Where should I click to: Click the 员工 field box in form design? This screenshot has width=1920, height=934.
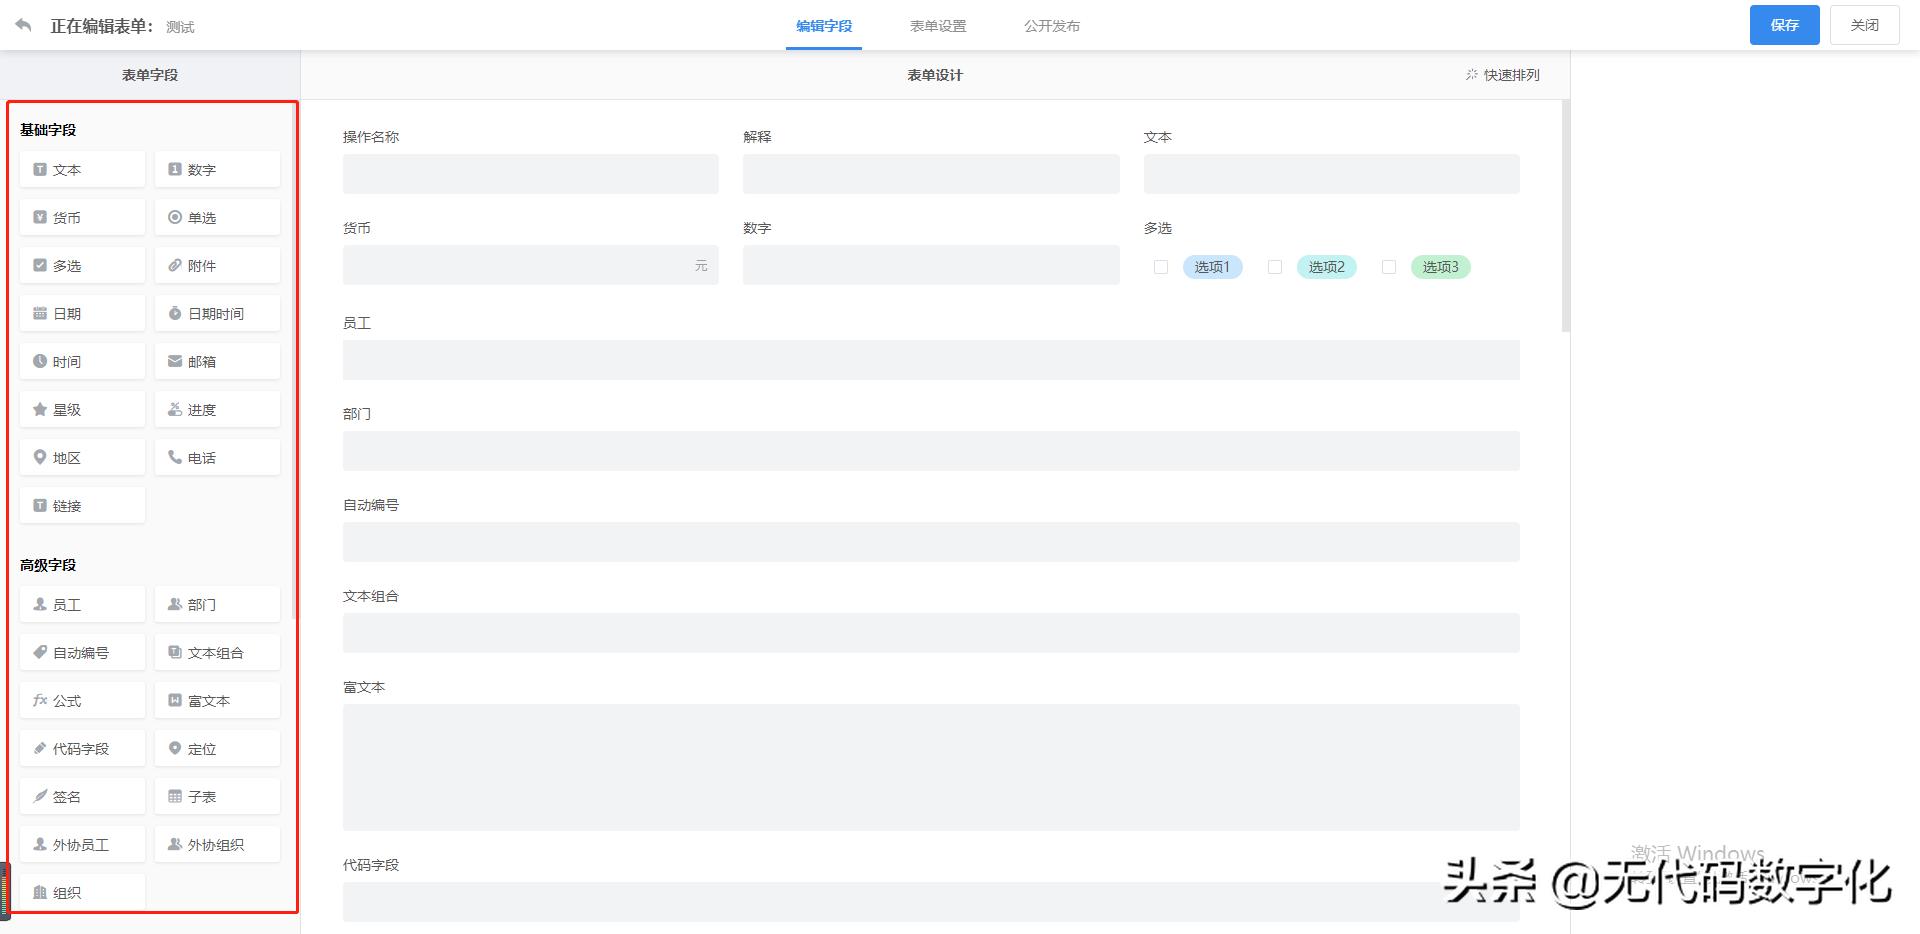pos(931,360)
